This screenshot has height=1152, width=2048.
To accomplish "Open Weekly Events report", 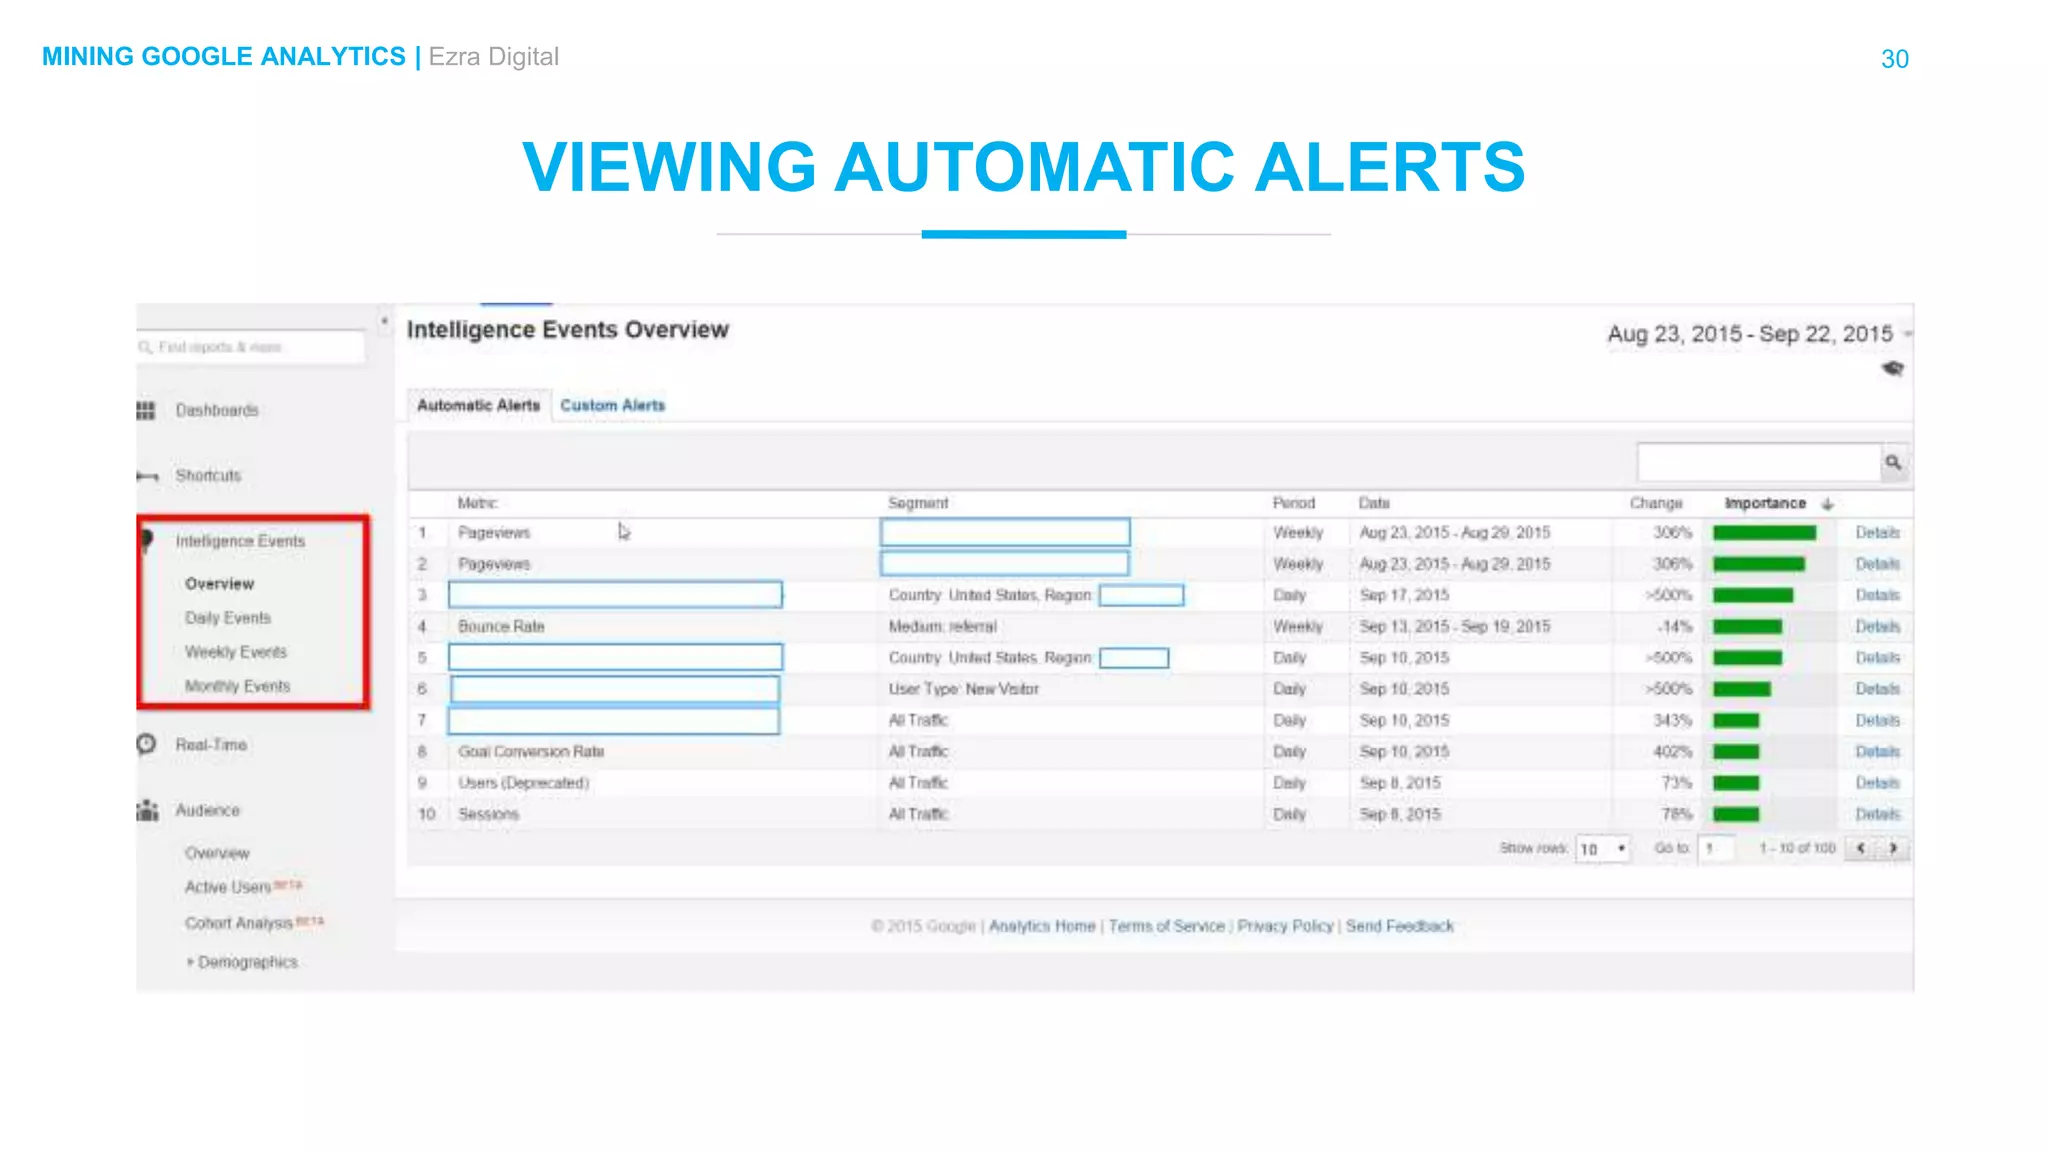I will point(236,652).
